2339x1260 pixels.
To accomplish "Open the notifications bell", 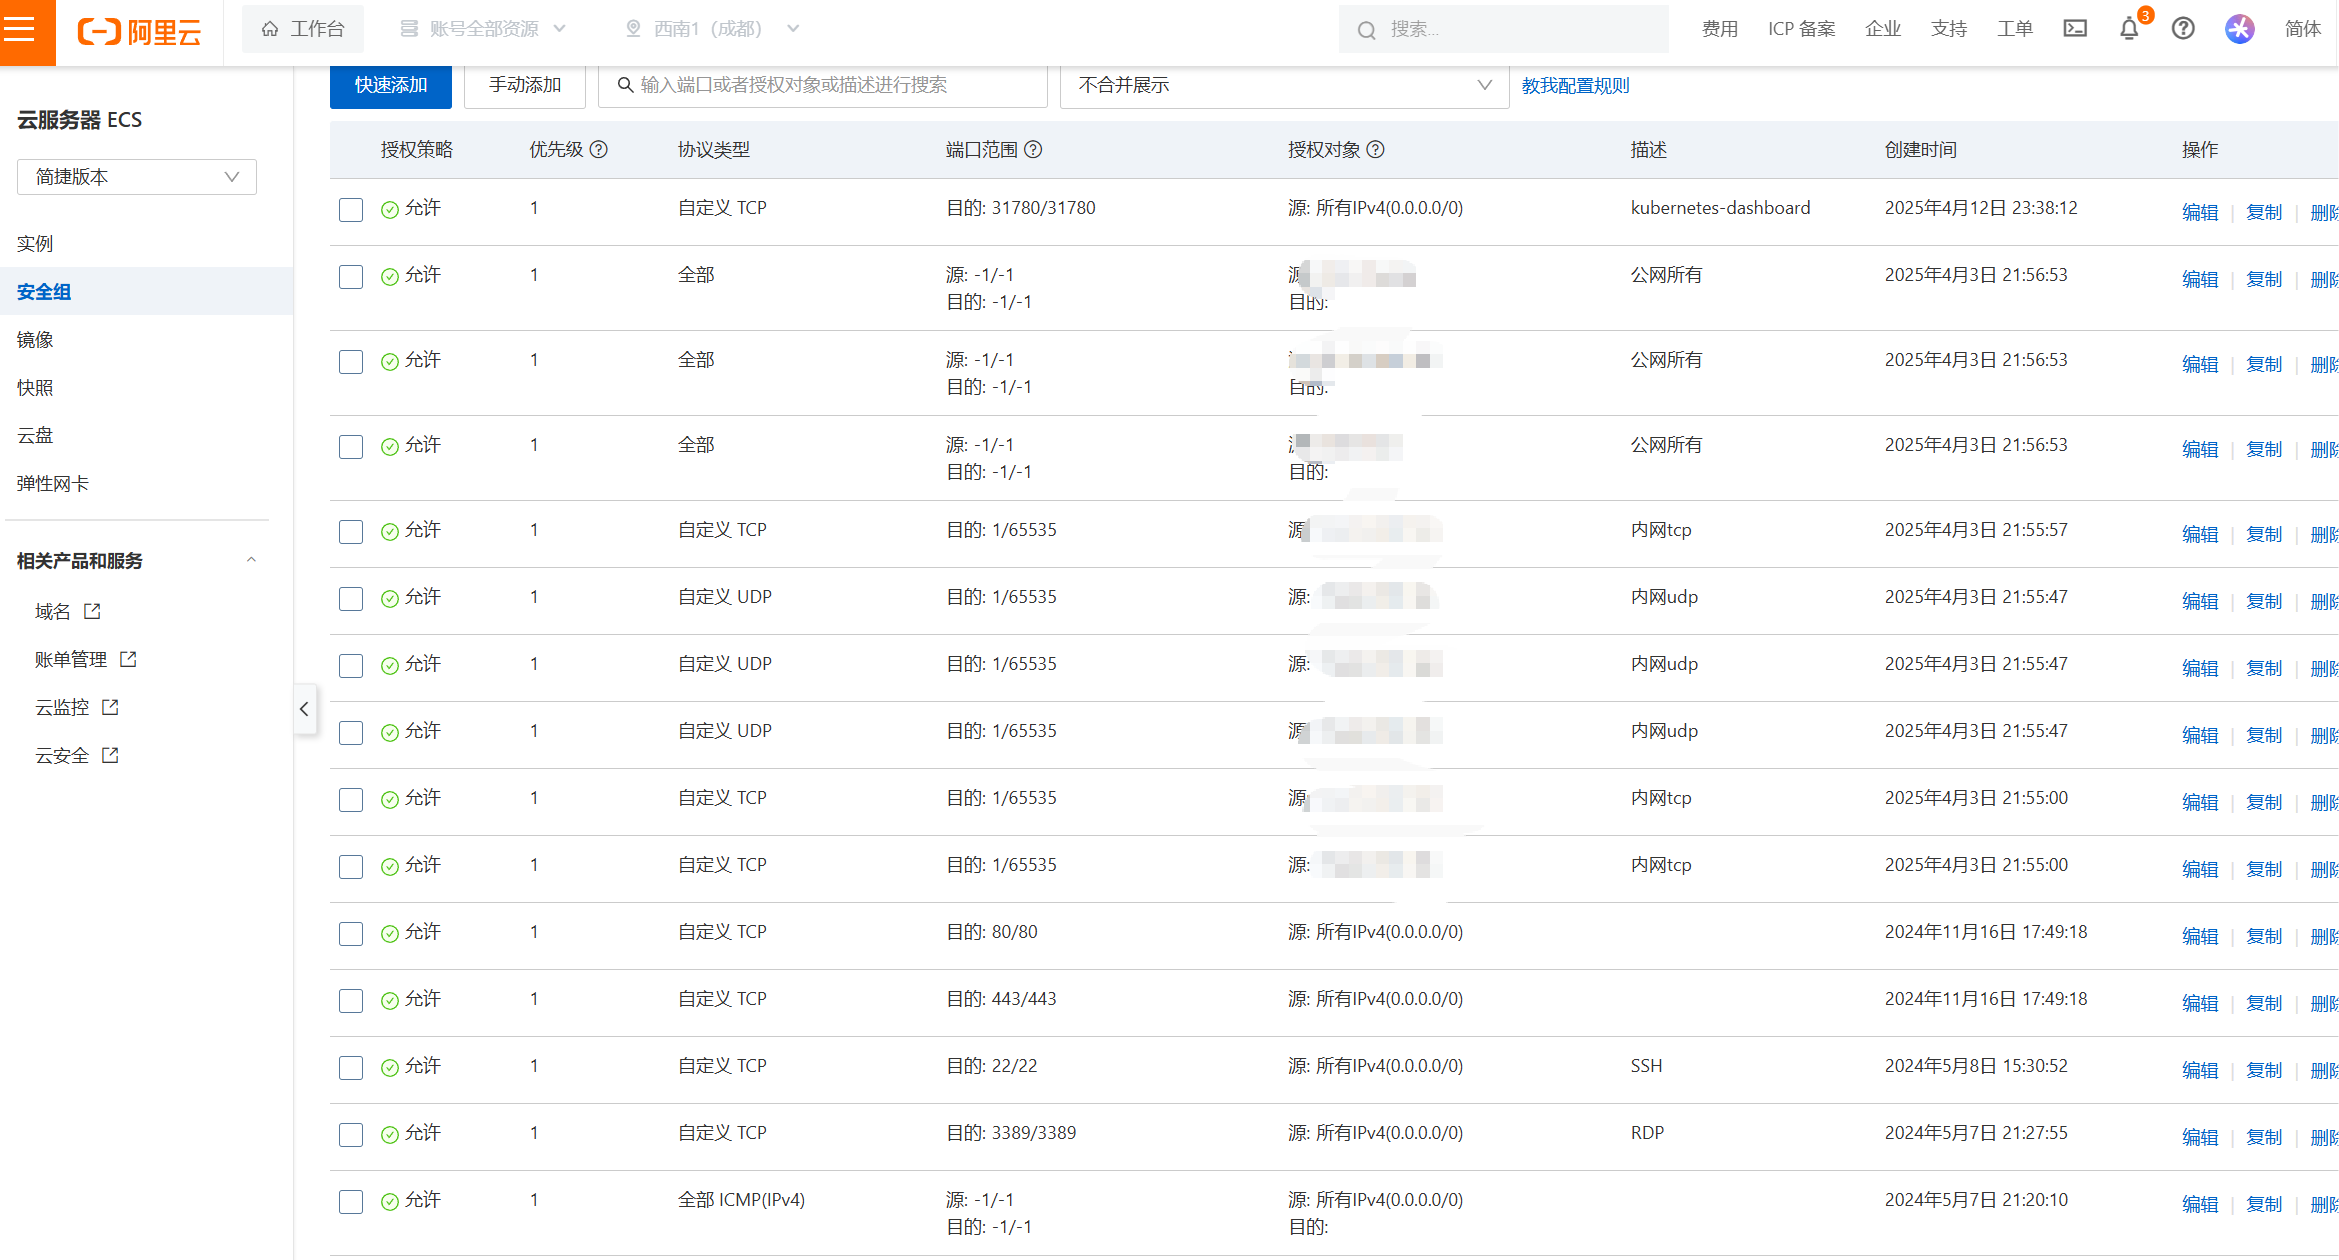I will (2129, 29).
